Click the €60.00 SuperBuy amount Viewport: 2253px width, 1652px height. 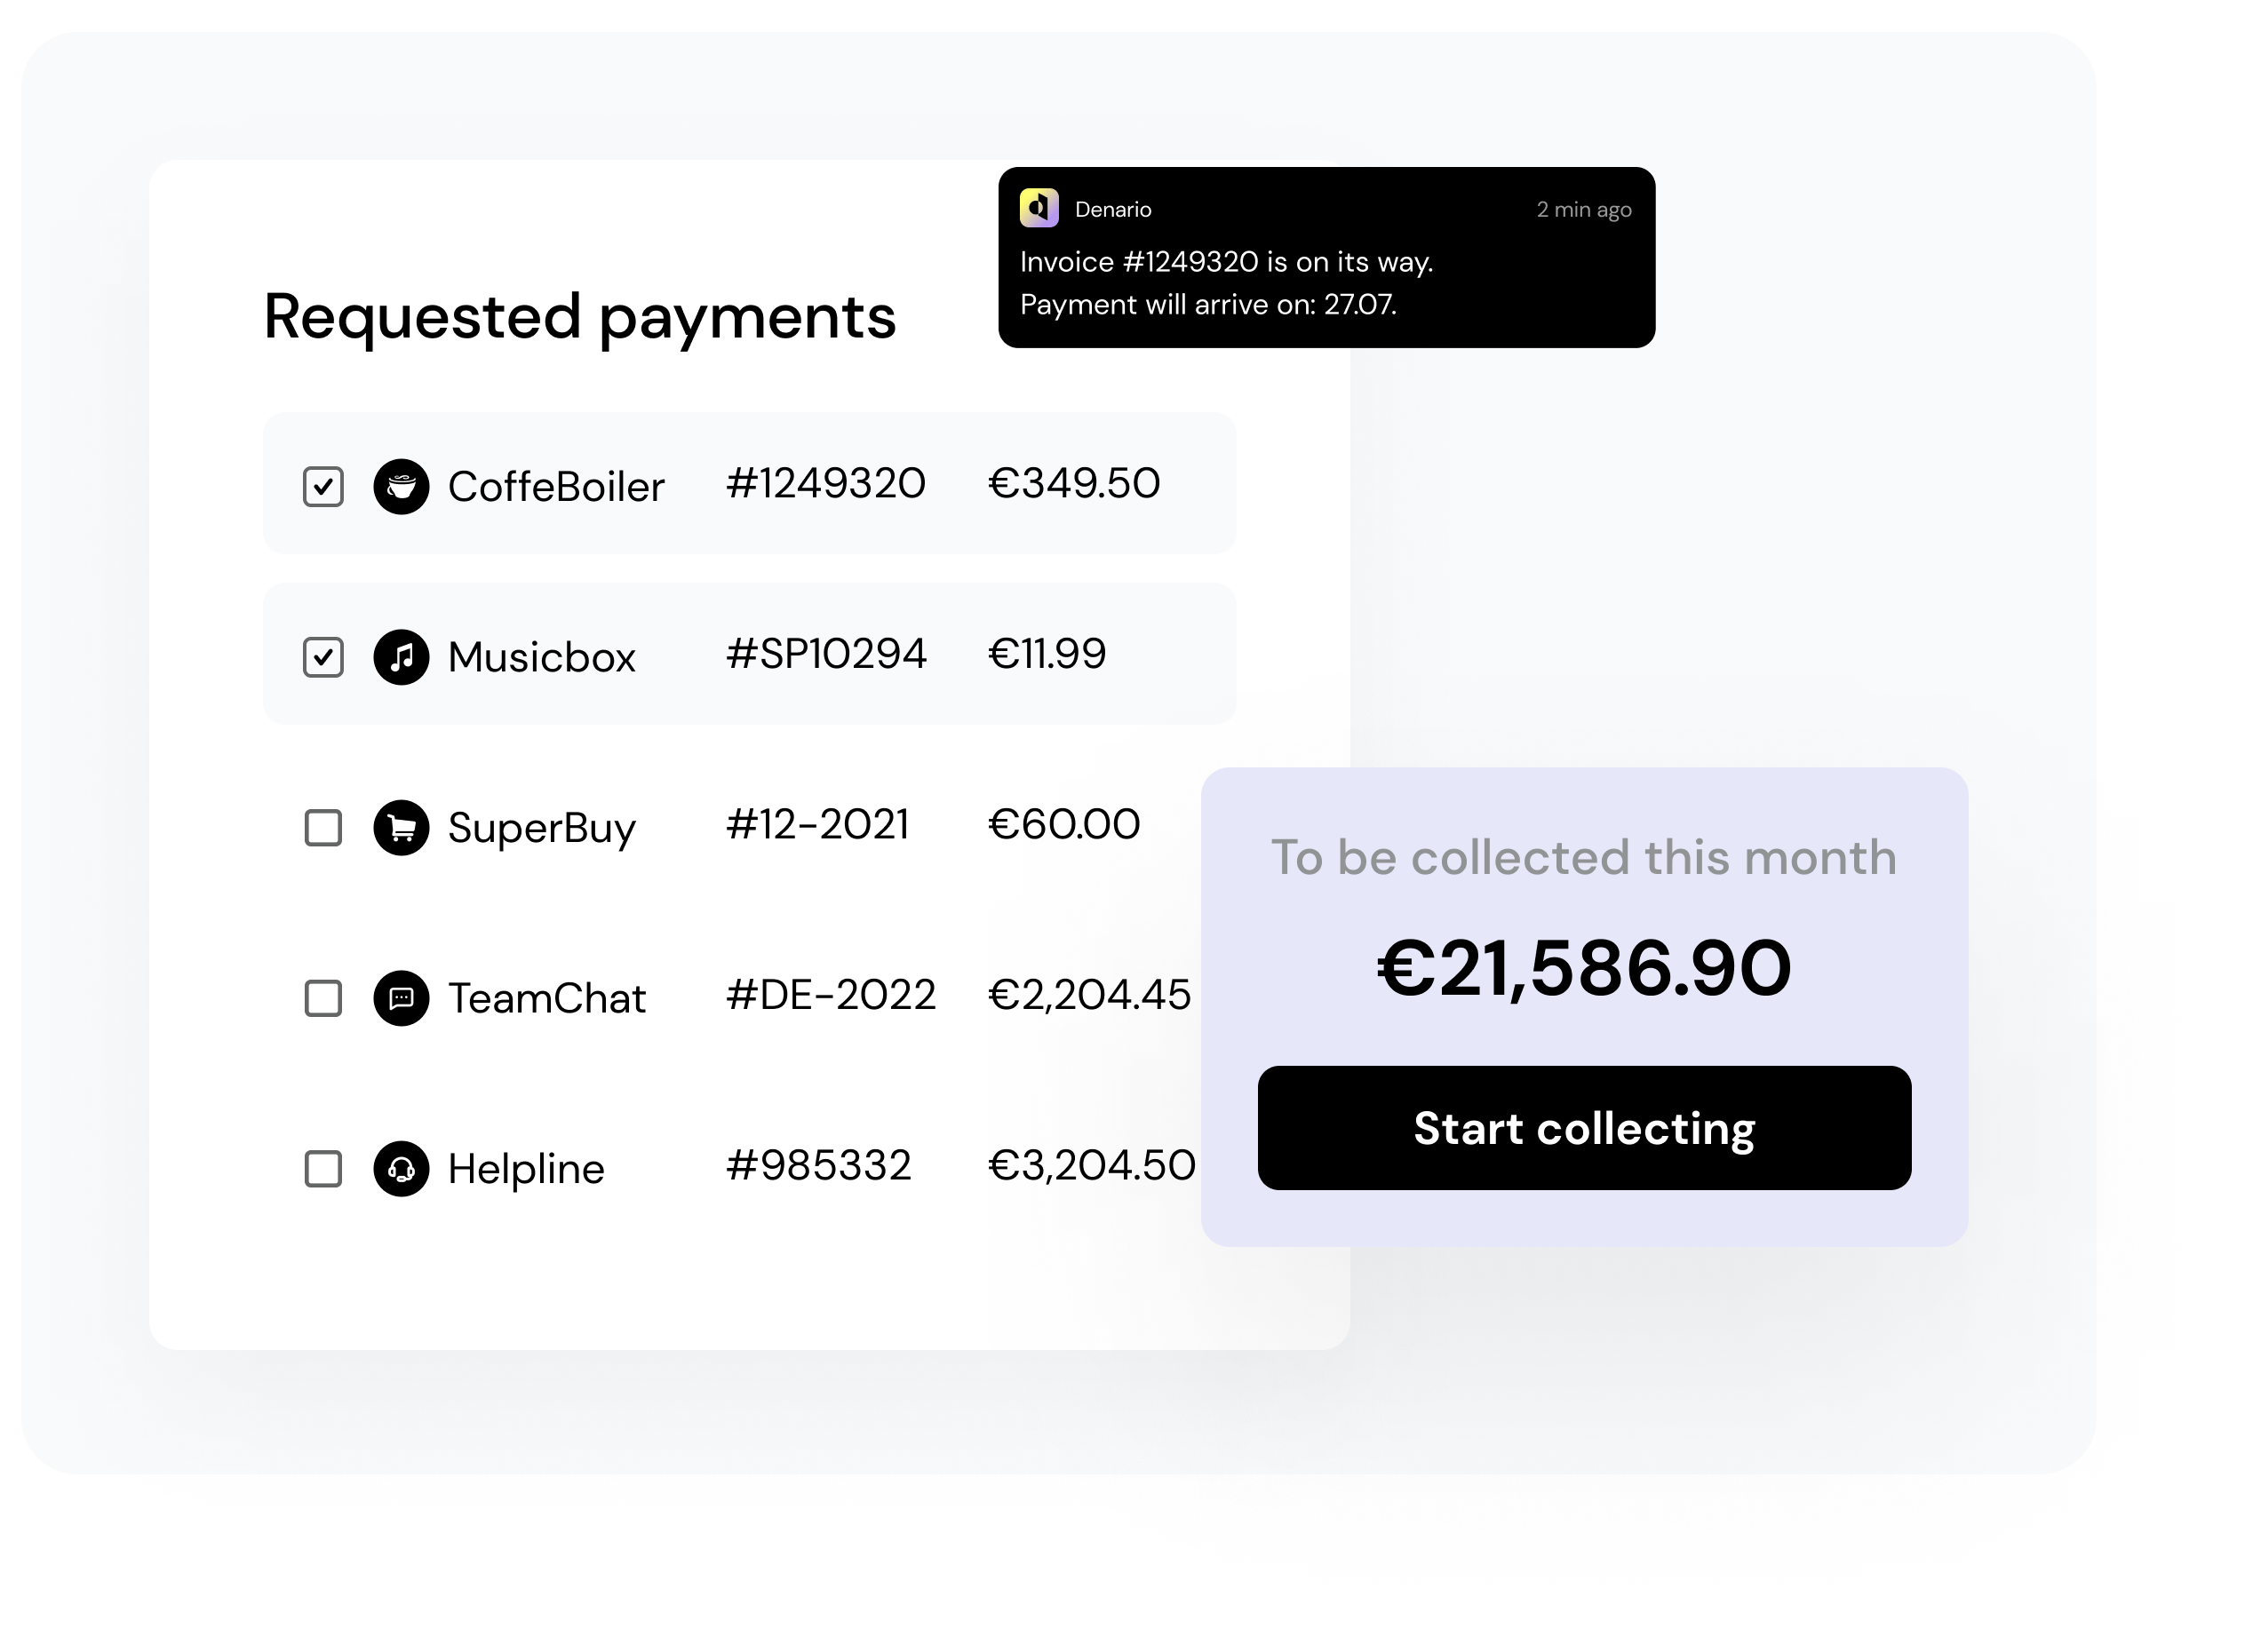tap(1064, 825)
